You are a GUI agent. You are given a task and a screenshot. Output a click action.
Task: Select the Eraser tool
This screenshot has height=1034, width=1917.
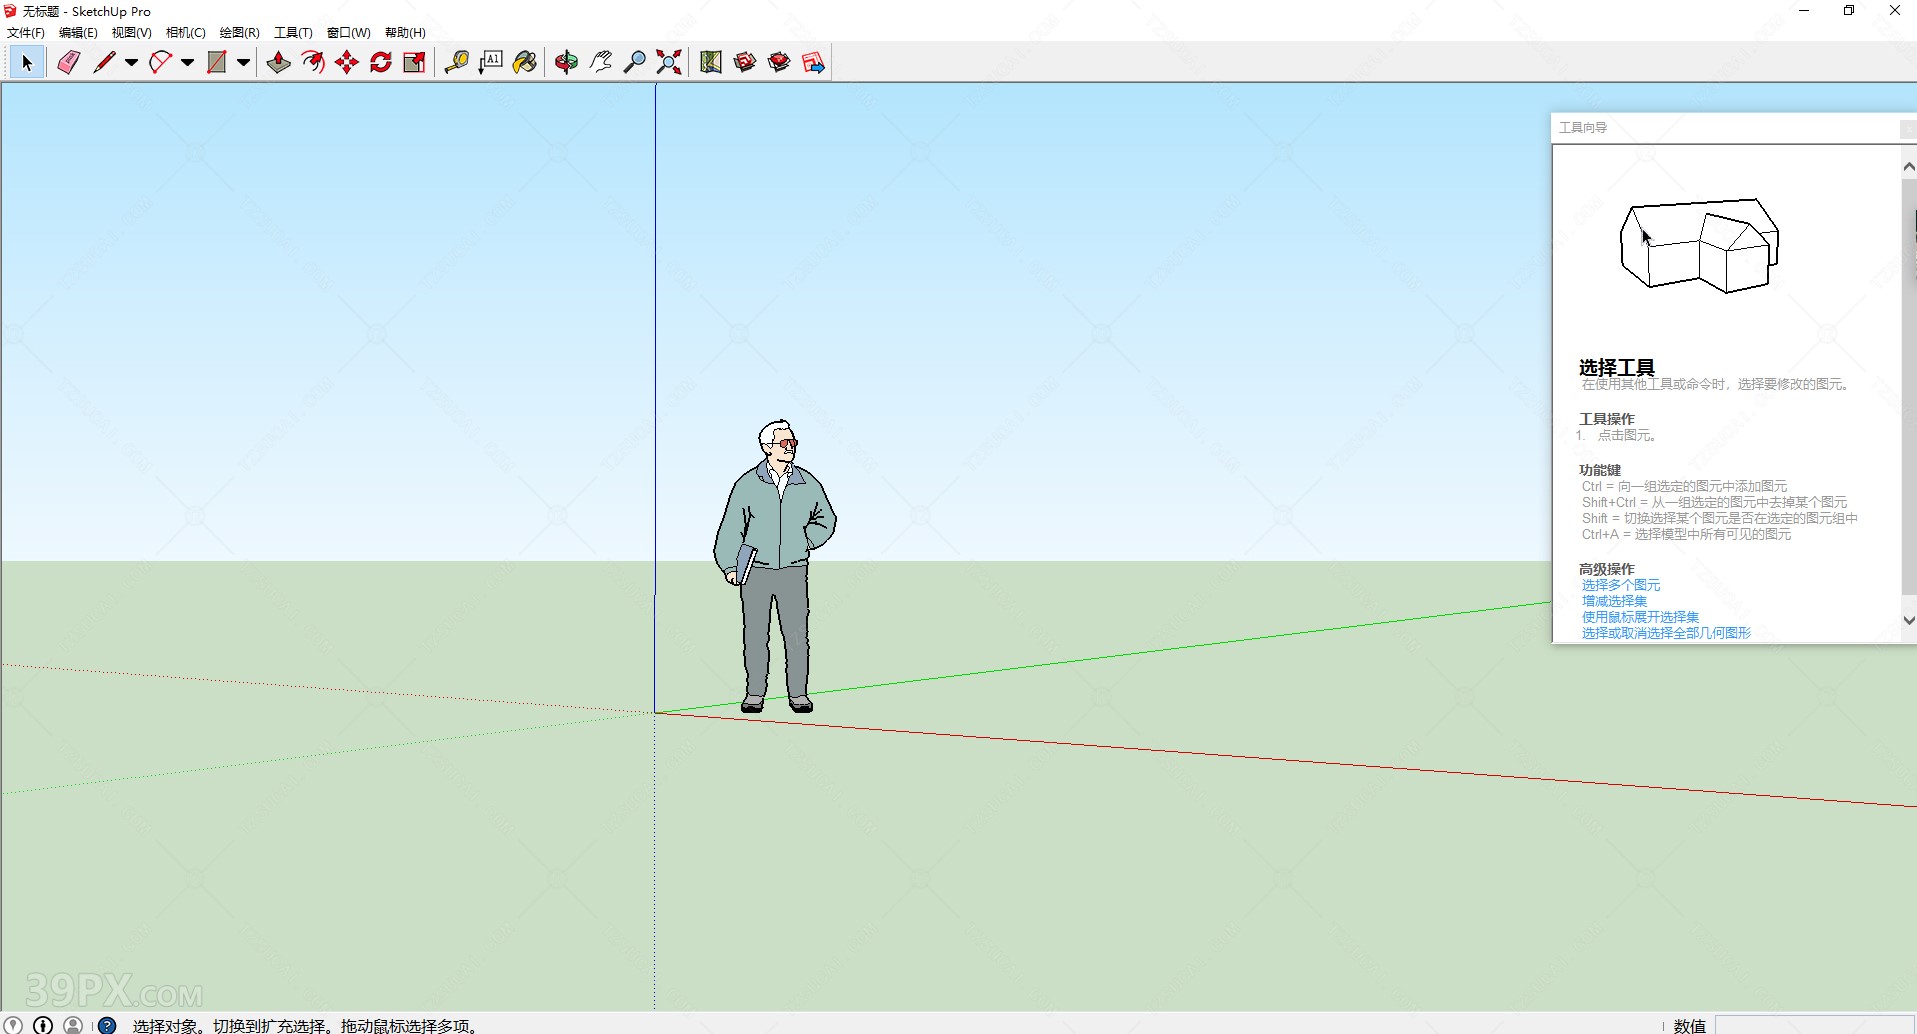(67, 62)
